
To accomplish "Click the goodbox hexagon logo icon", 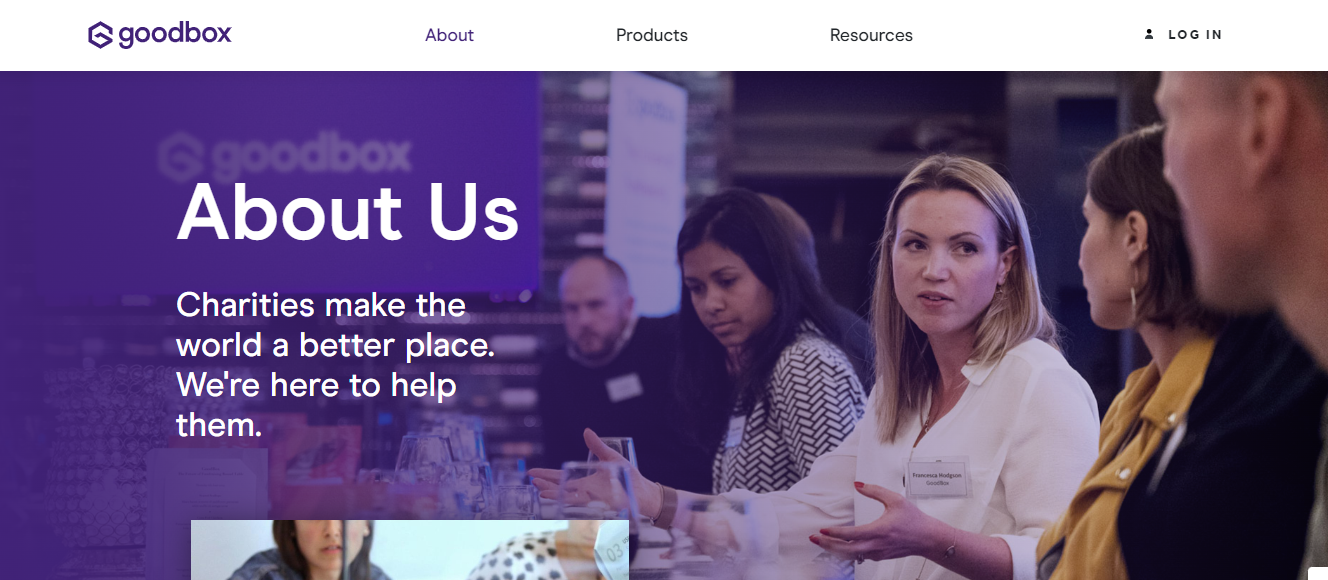I will pyautogui.click(x=101, y=35).
